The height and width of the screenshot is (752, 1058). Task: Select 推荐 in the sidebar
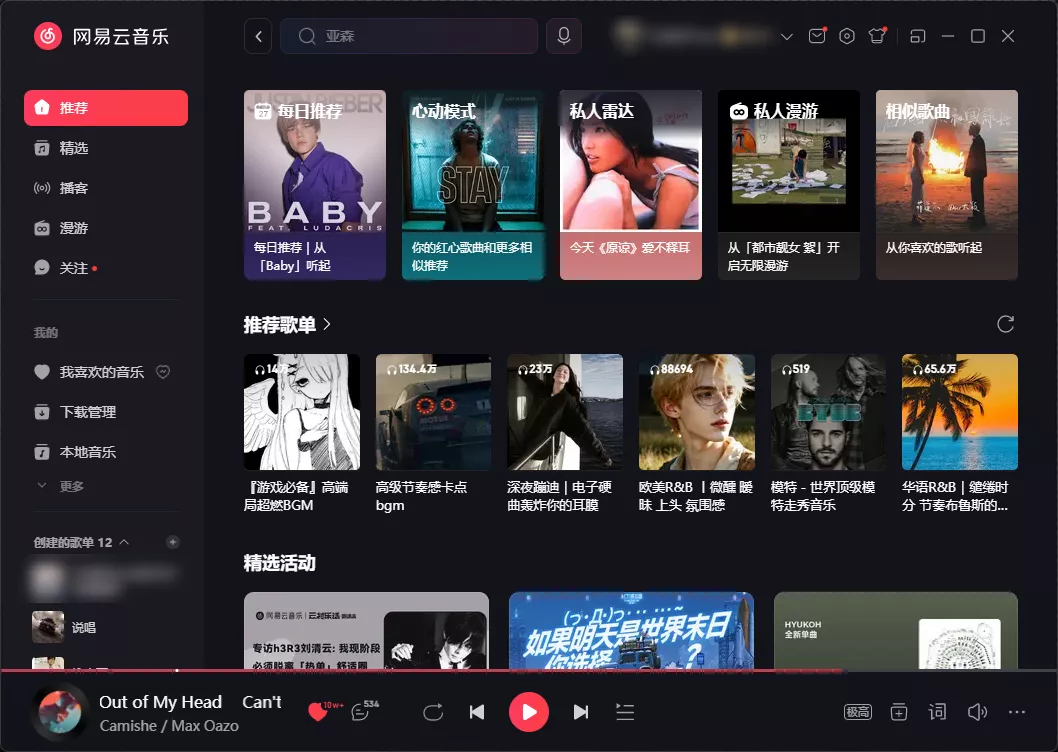(106, 108)
